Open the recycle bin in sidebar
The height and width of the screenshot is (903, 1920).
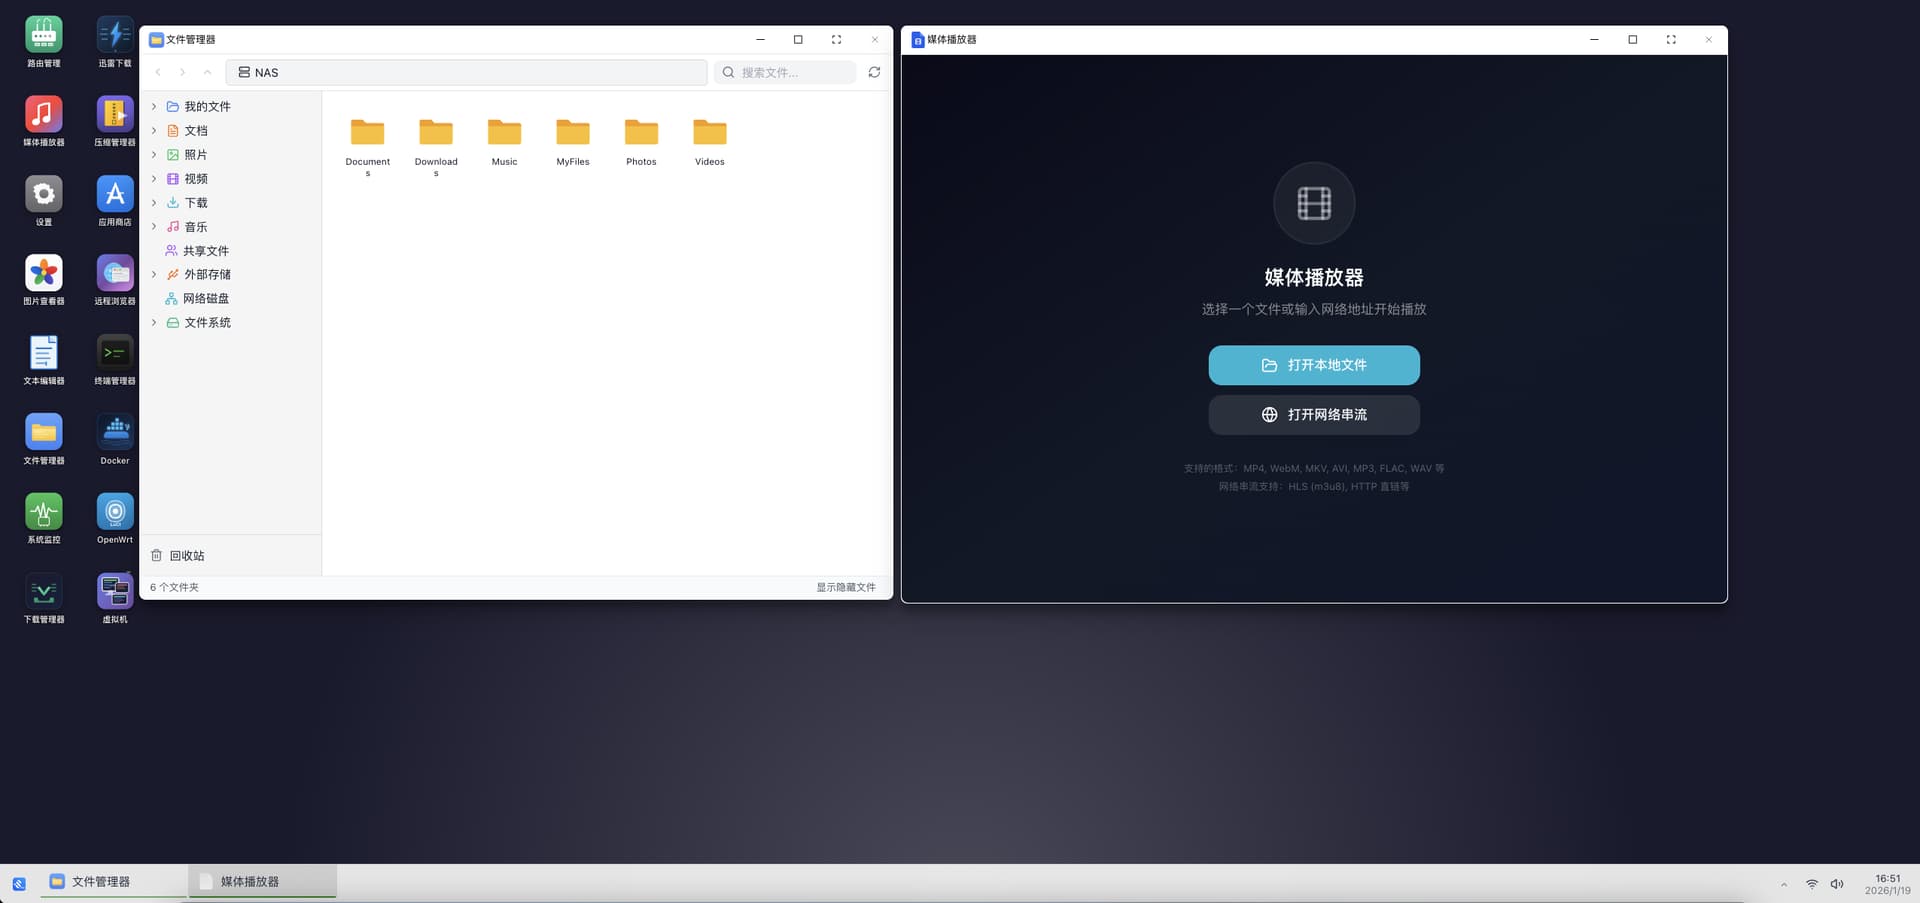(x=186, y=556)
